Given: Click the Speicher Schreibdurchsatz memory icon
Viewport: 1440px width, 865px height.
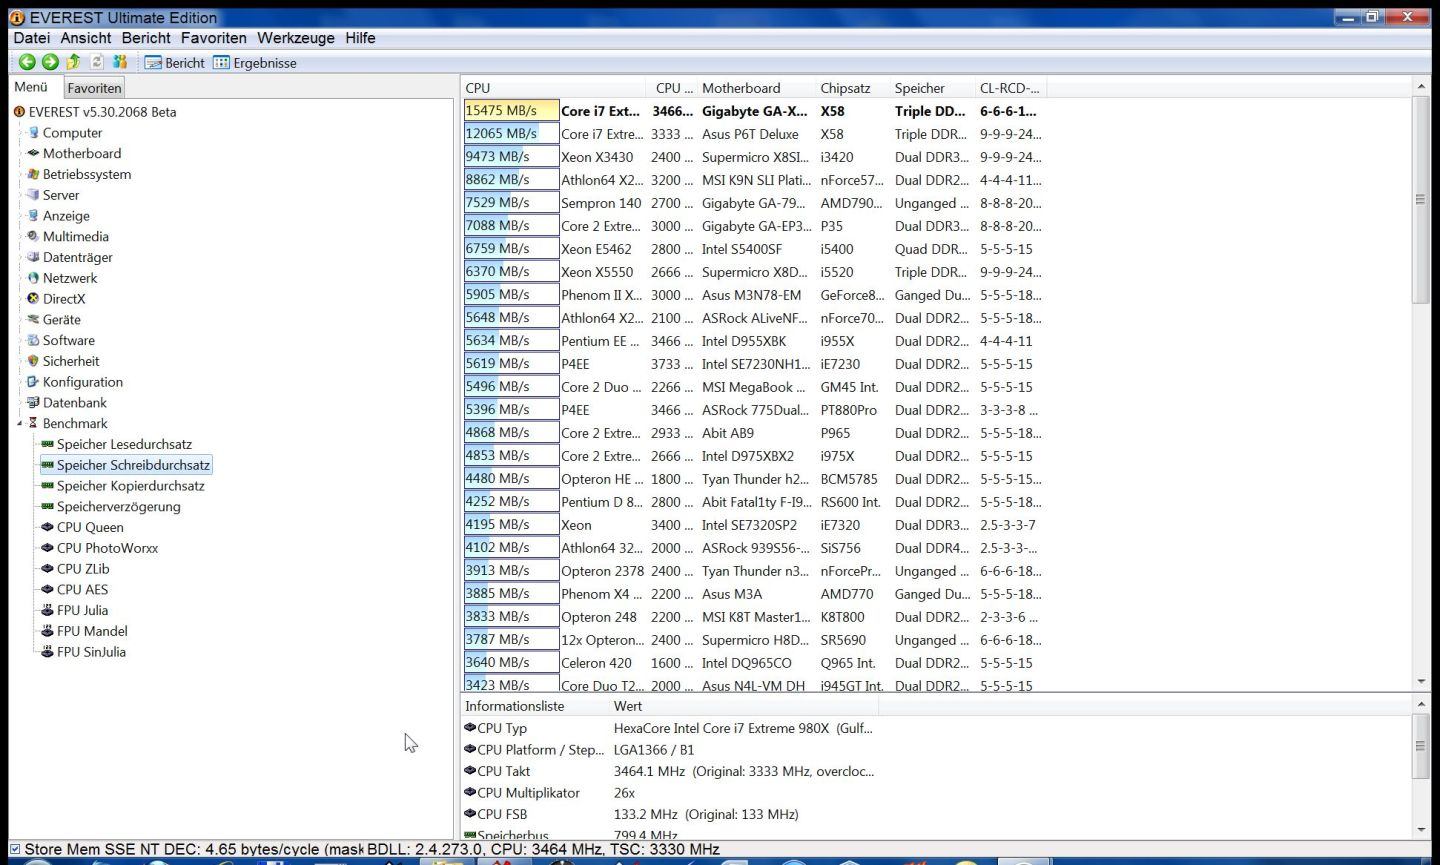Looking at the screenshot, I should click(x=47, y=465).
